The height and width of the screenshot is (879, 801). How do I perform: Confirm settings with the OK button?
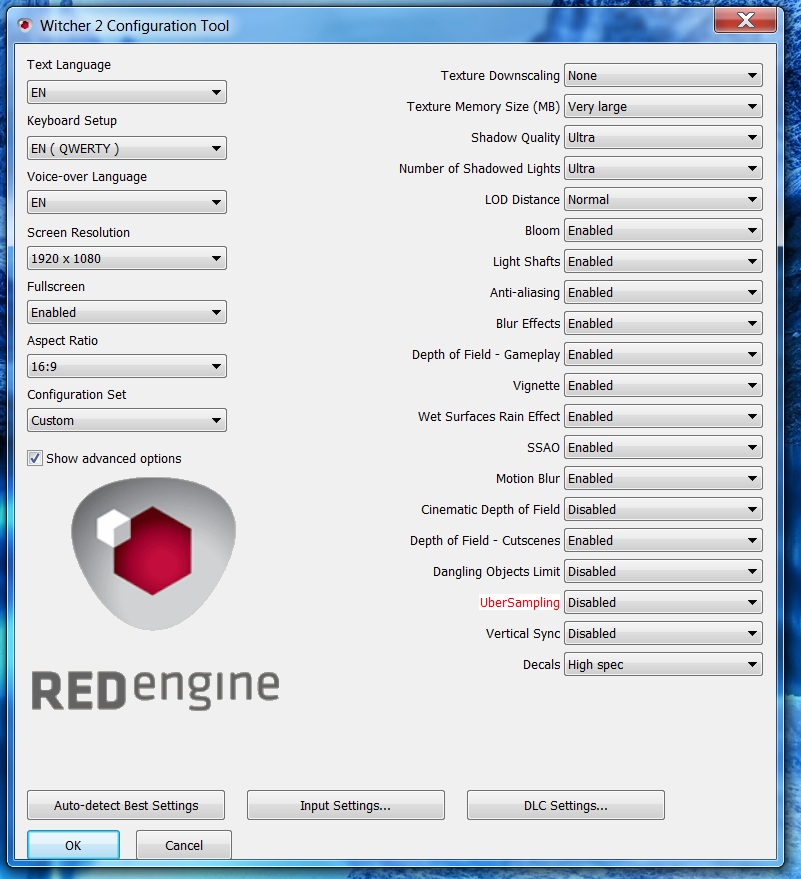tap(73, 845)
